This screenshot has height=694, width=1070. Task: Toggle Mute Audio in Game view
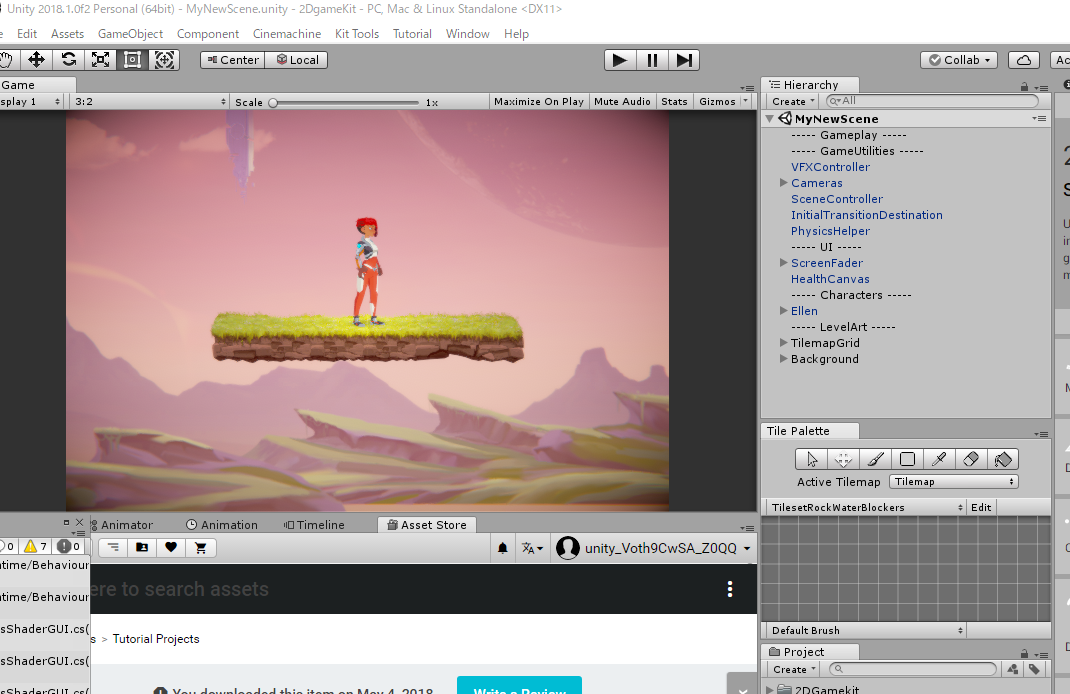pyautogui.click(x=622, y=102)
